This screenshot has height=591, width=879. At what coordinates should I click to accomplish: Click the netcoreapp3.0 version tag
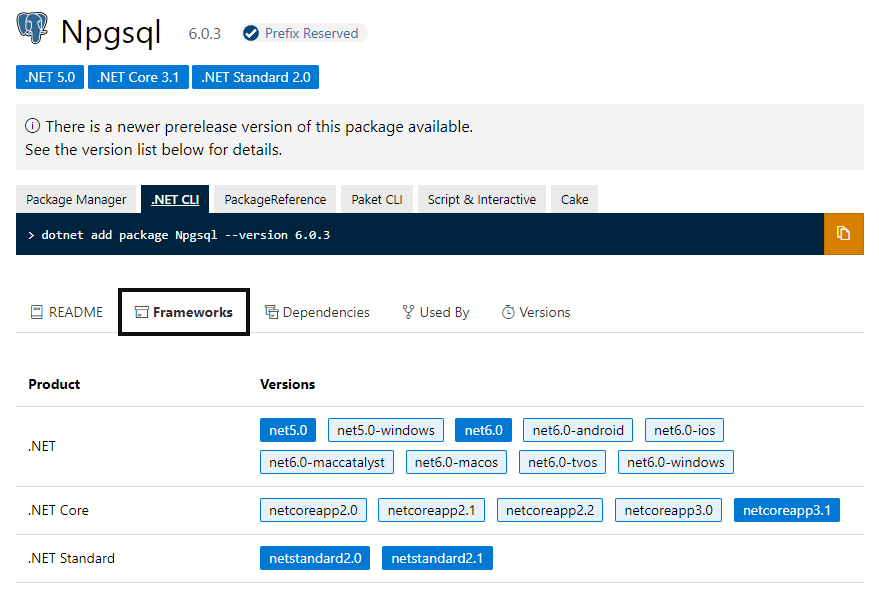click(668, 510)
